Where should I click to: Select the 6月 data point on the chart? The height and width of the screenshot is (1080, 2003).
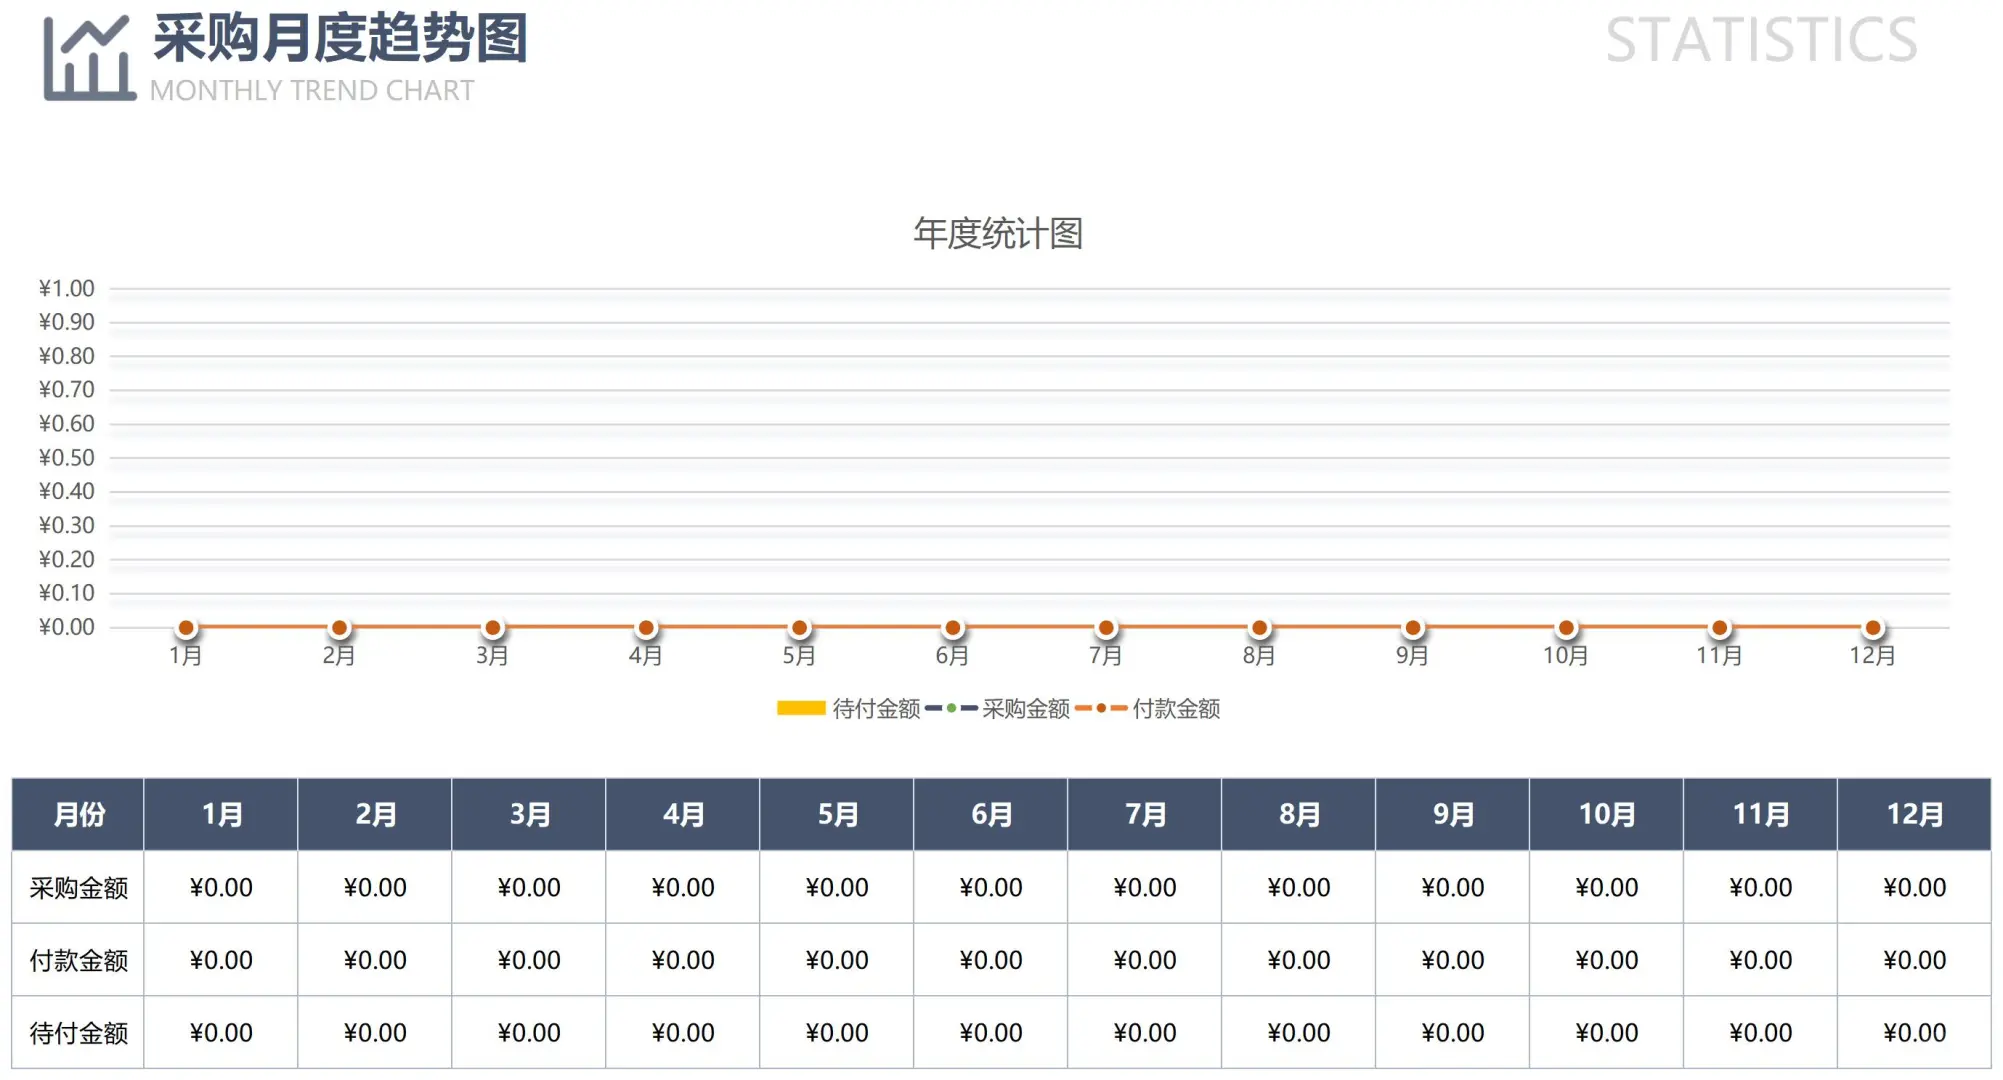[953, 626]
